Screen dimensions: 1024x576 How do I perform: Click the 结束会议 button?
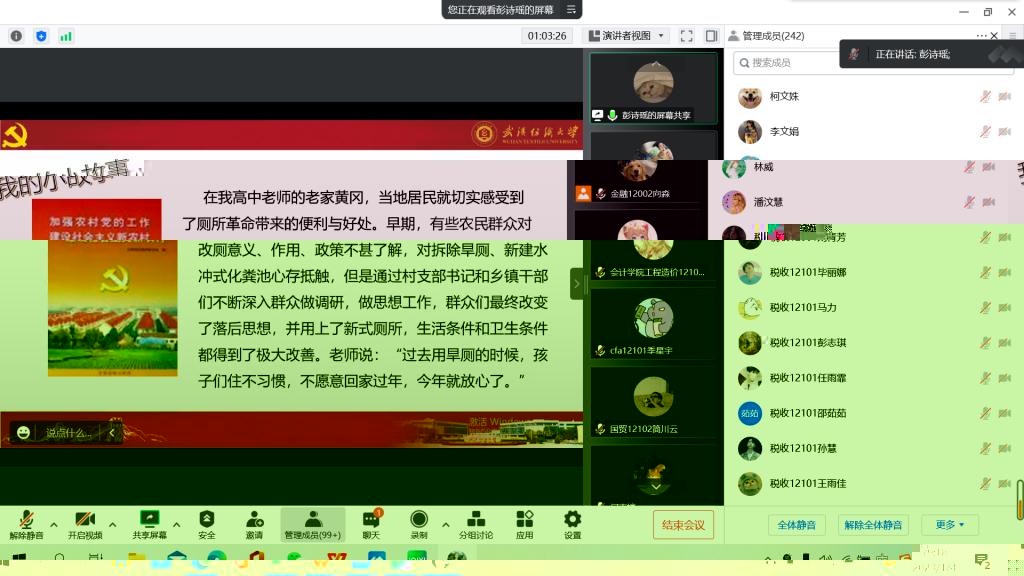(684, 525)
